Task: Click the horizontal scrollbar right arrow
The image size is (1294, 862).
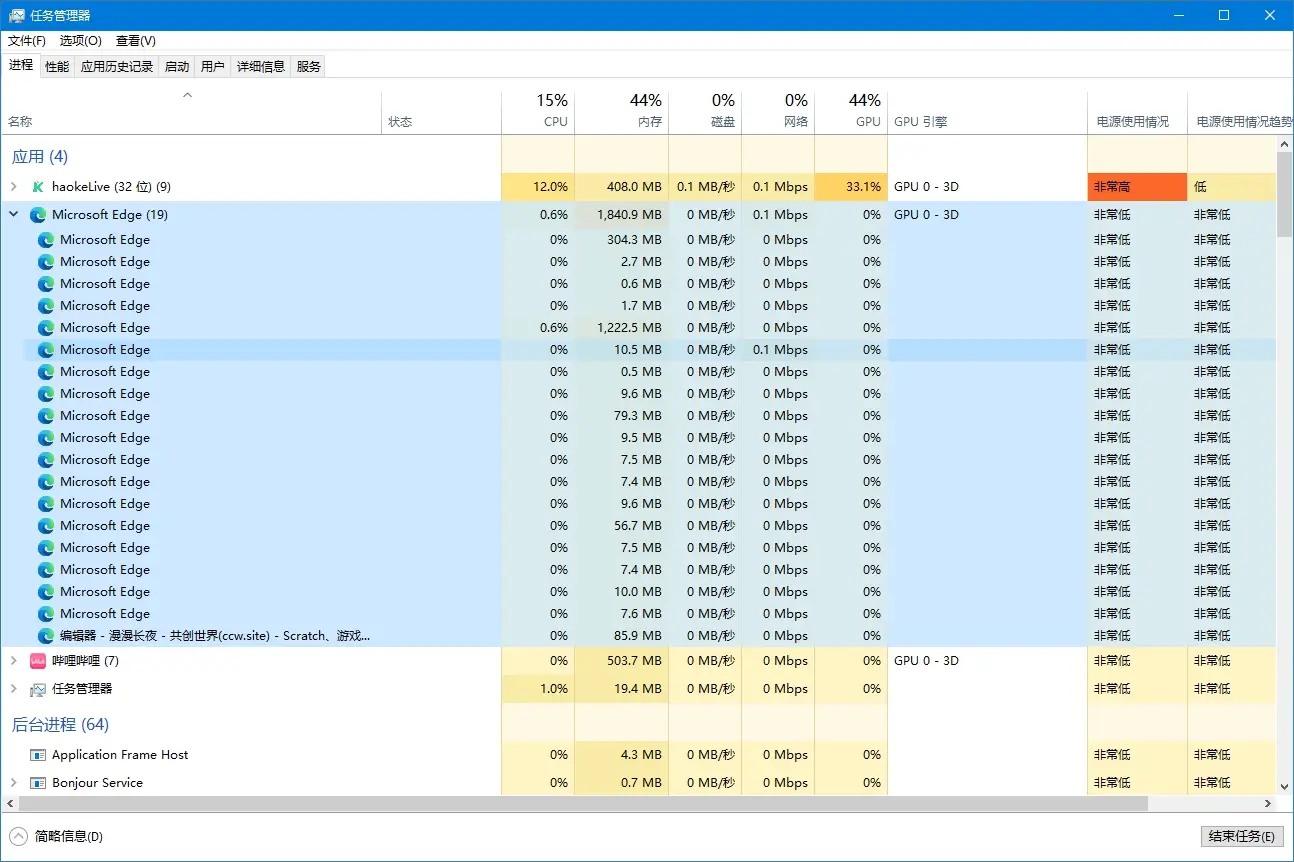Action: 1269,804
